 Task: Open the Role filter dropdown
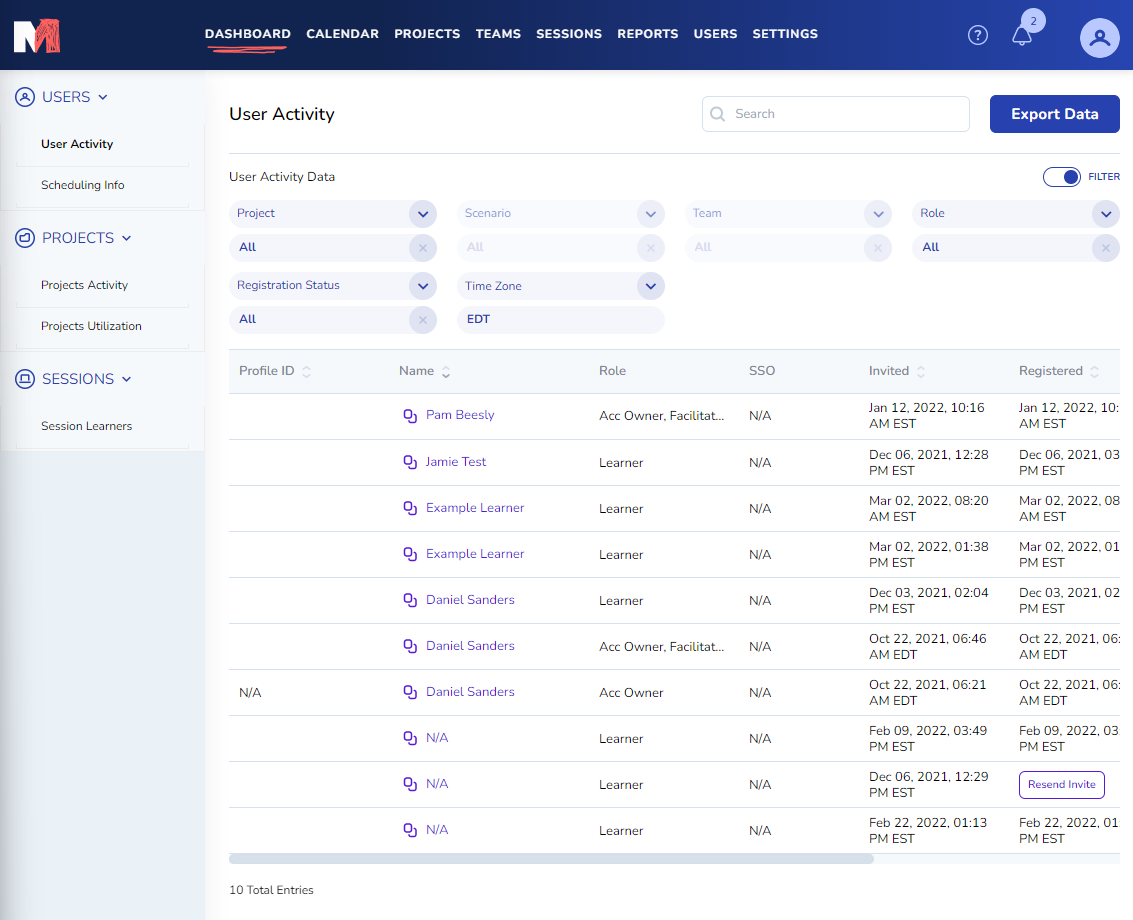pos(1105,214)
